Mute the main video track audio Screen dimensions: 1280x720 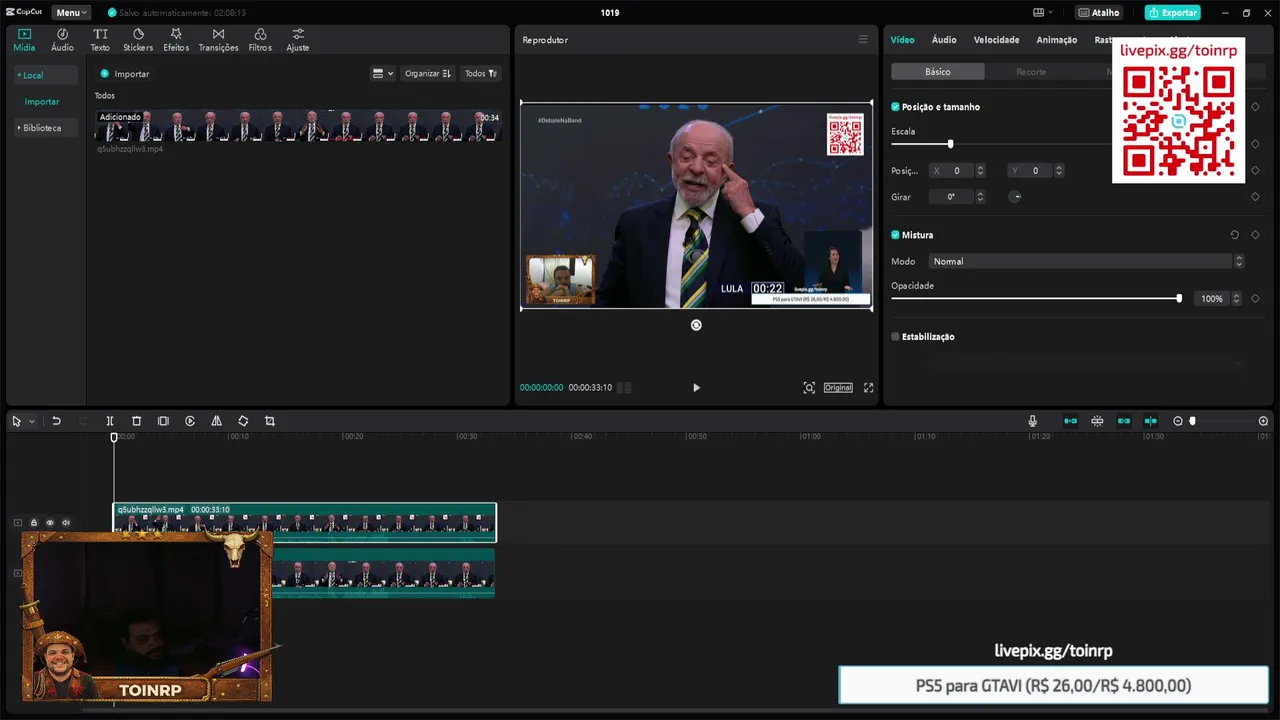pos(66,523)
